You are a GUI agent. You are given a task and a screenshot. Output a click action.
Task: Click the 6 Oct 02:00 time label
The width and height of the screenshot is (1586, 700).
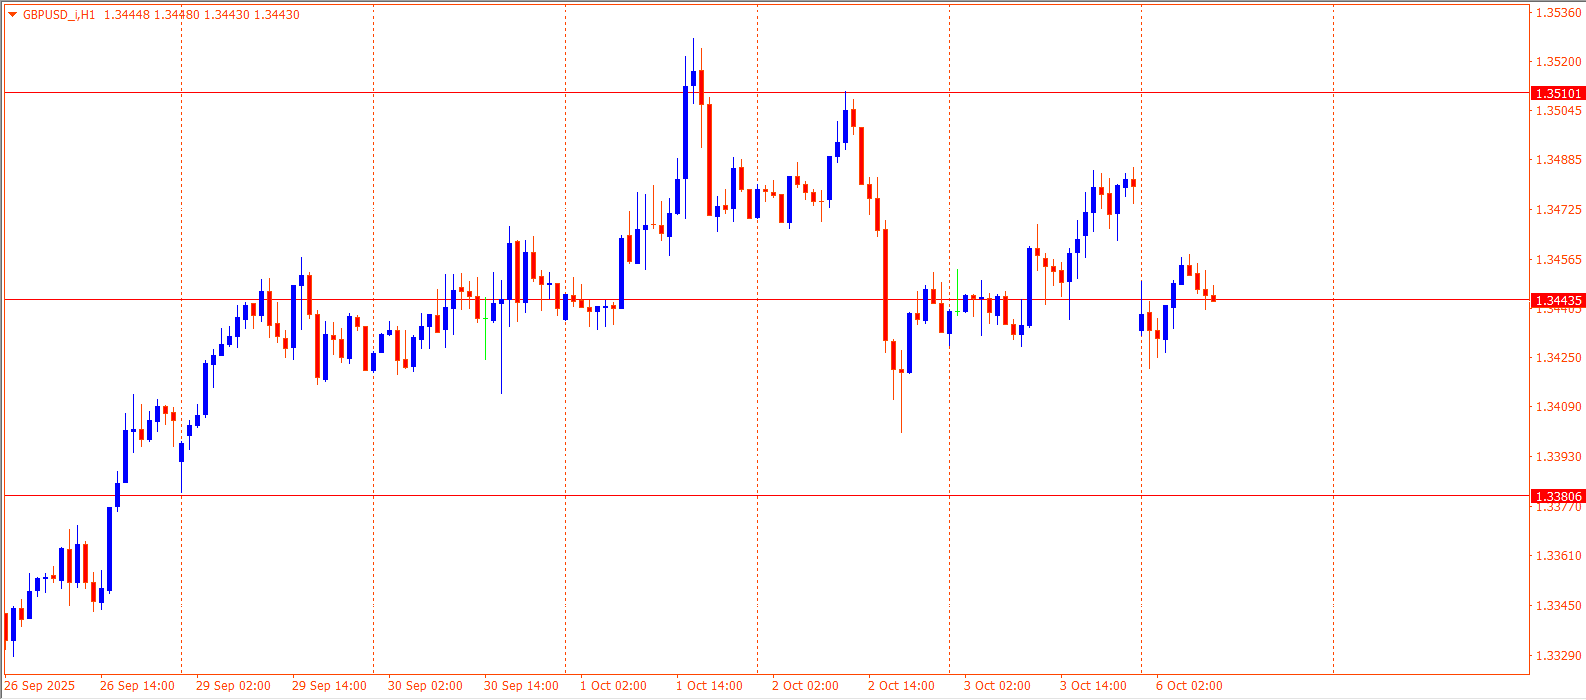1189,686
